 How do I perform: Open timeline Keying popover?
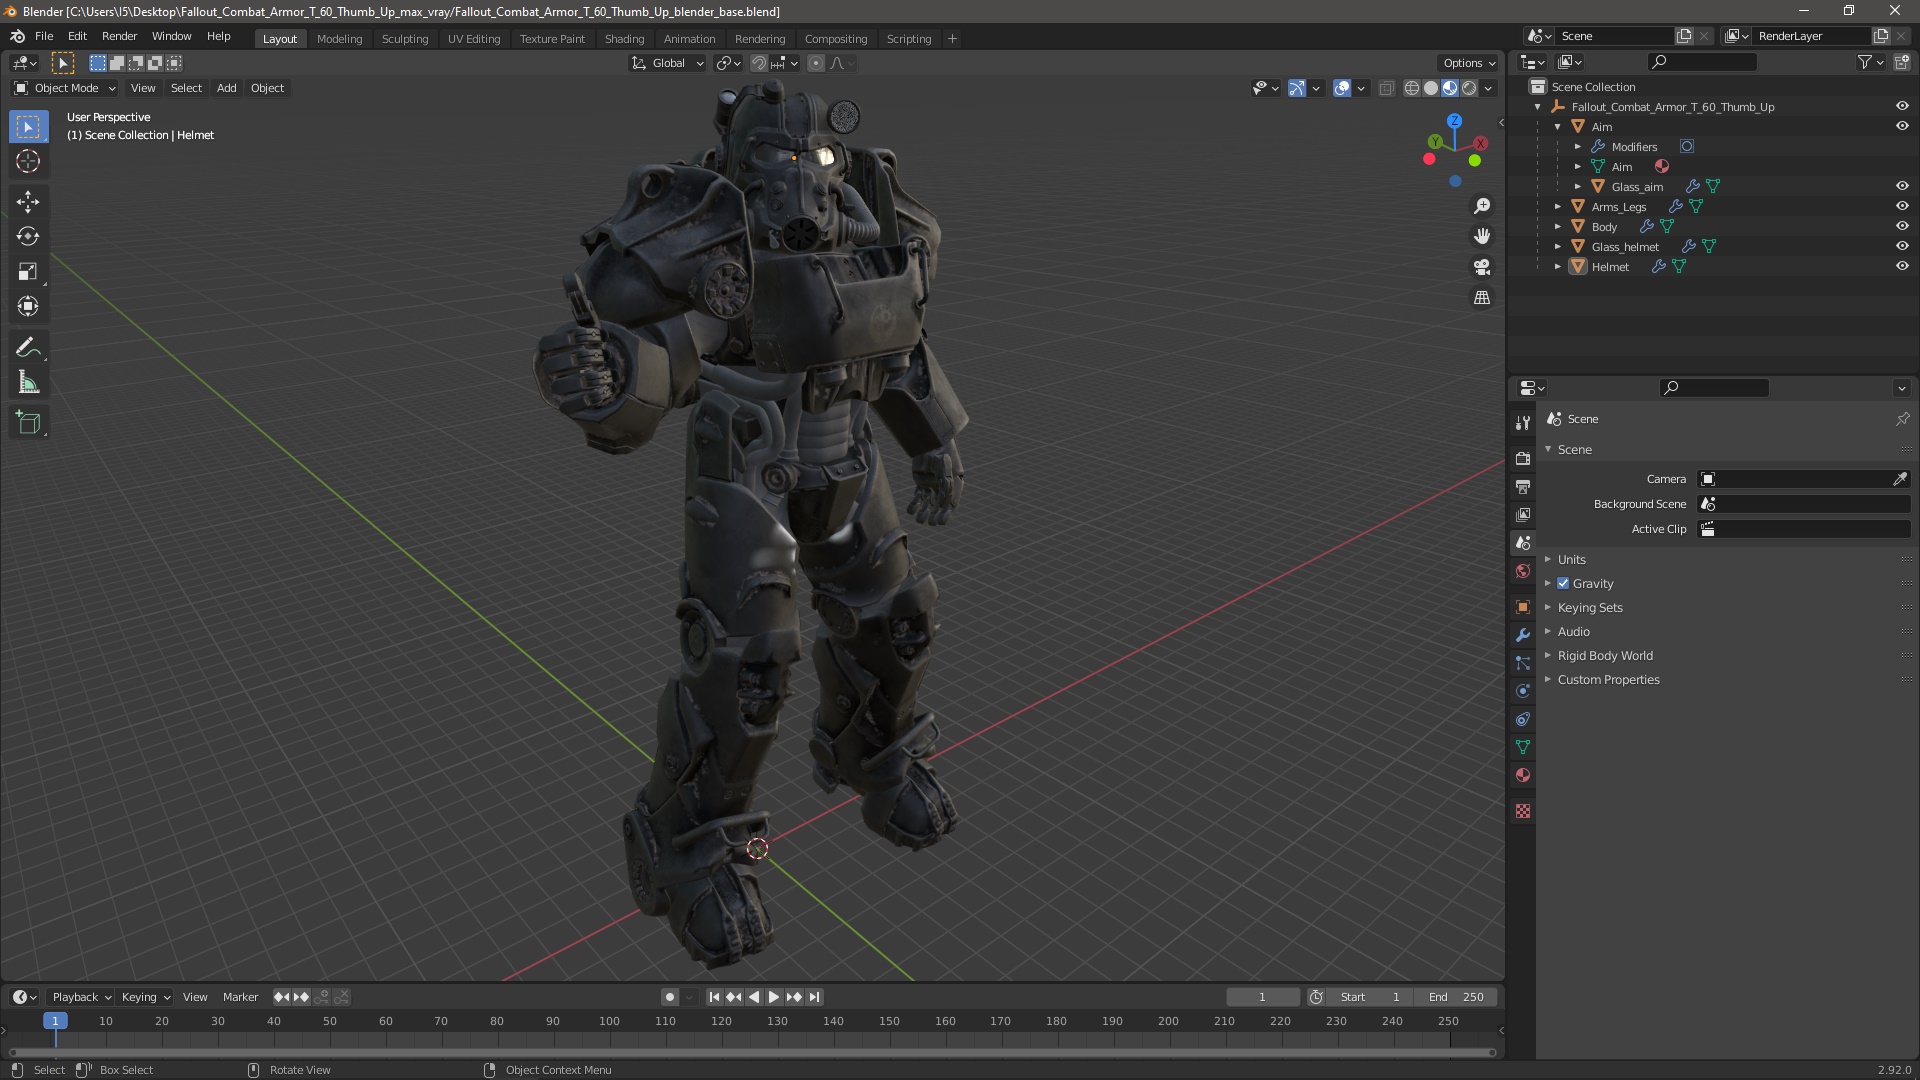(145, 997)
